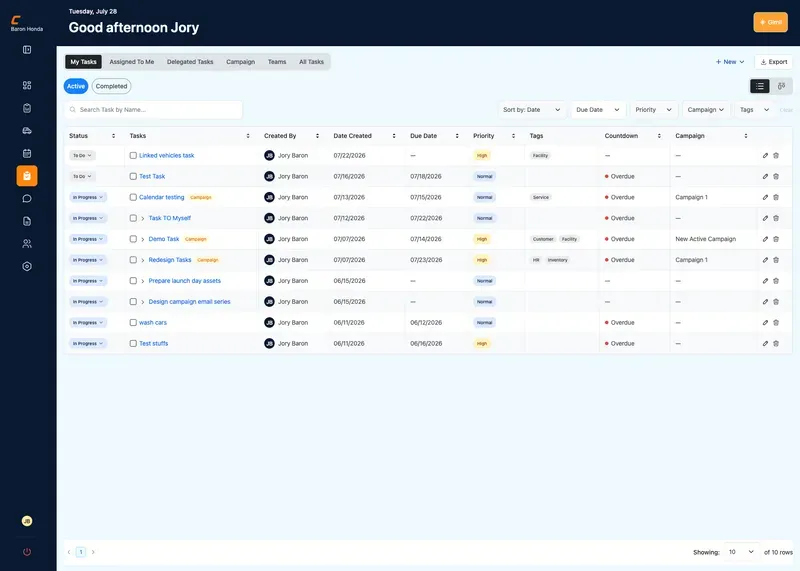Check the Redesign Tasks checkbox
This screenshot has width=800, height=571.
click(x=133, y=260)
